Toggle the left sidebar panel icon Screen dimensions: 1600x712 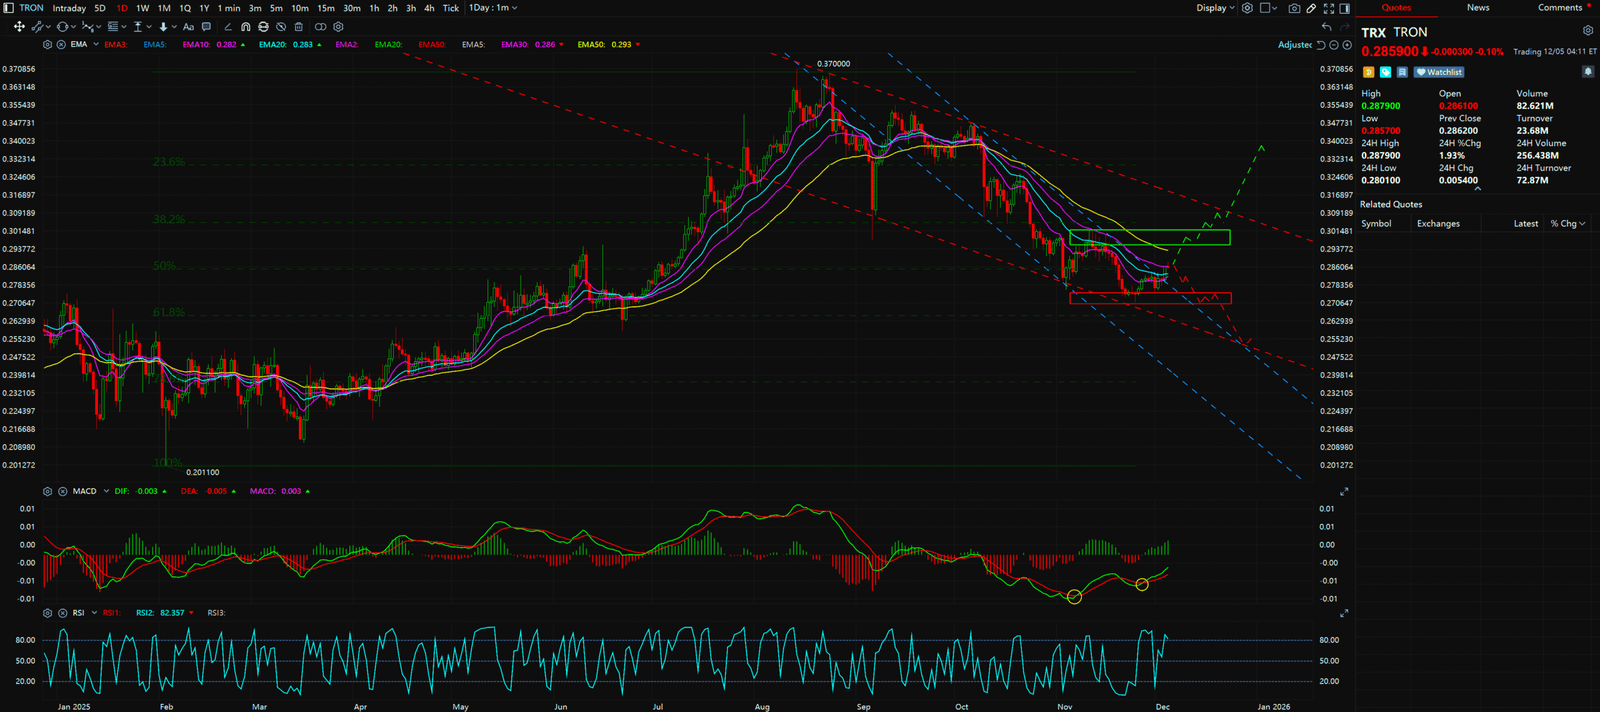click(9, 8)
